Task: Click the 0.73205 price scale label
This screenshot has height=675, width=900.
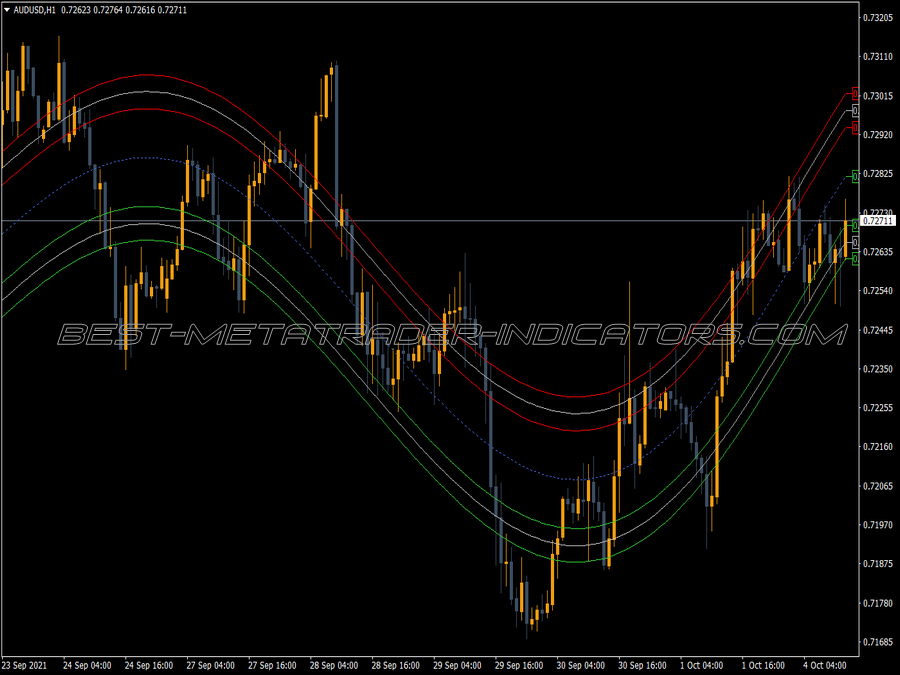Action: point(878,18)
